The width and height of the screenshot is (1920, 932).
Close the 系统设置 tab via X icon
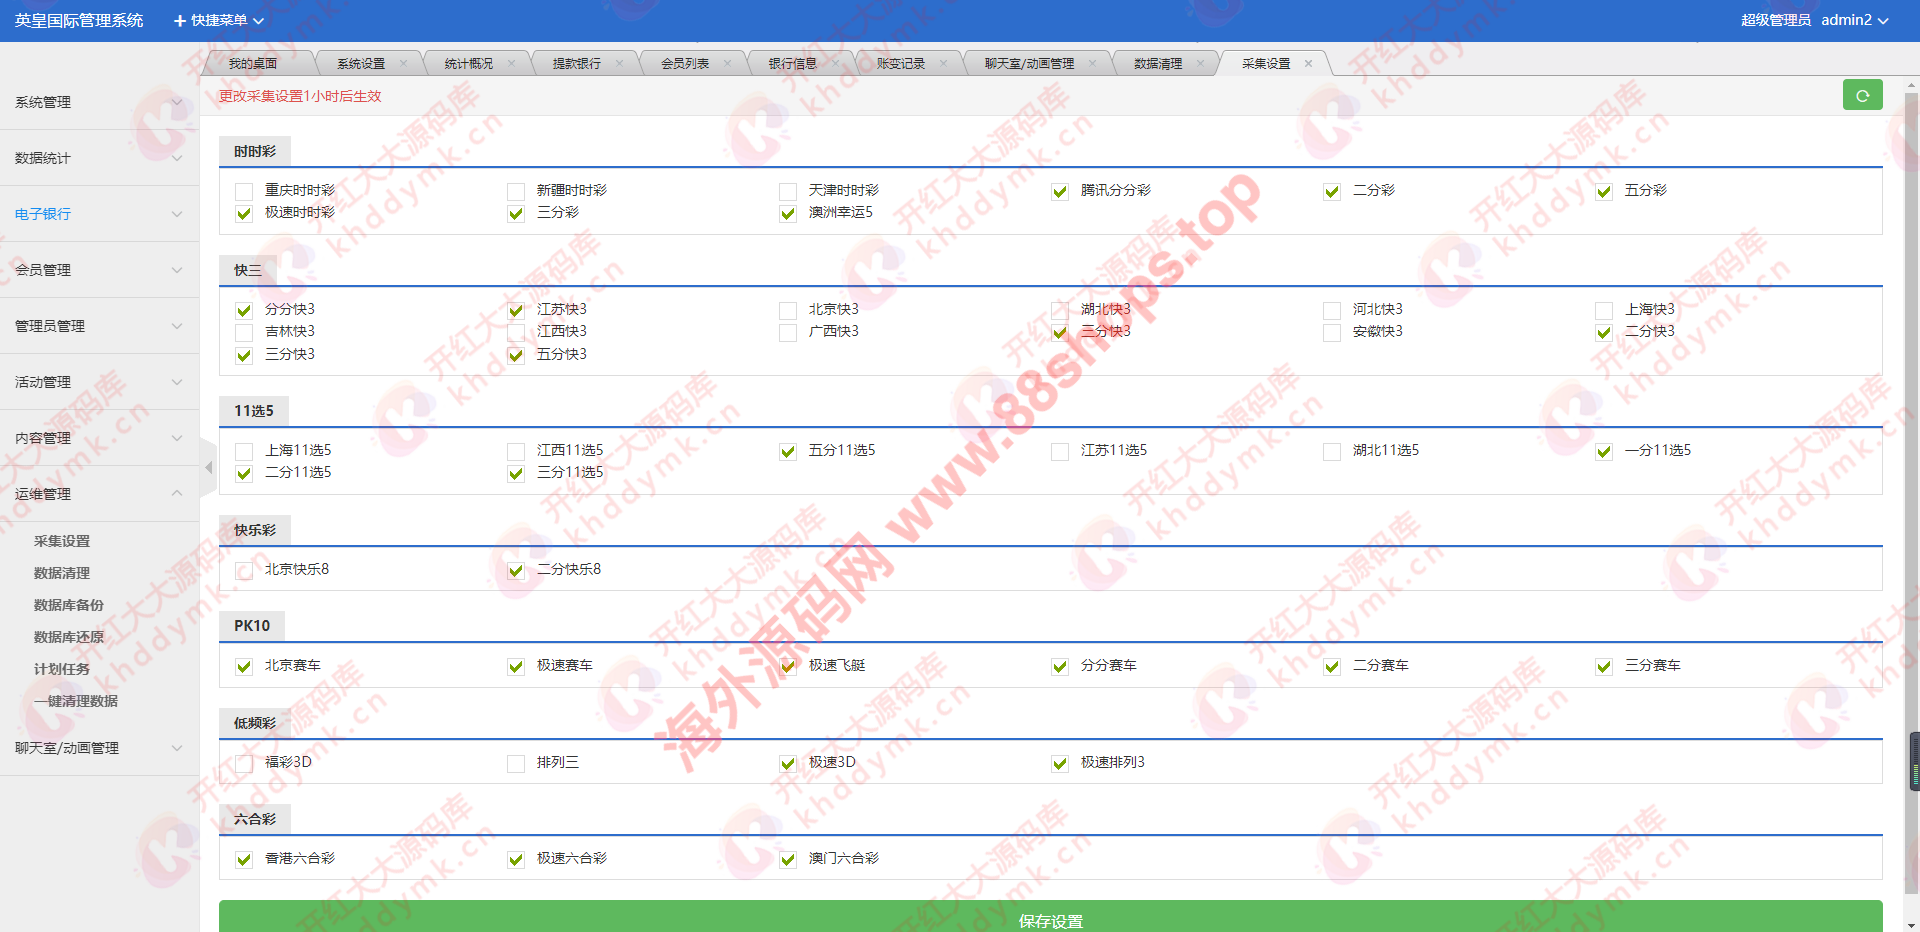coord(403,64)
